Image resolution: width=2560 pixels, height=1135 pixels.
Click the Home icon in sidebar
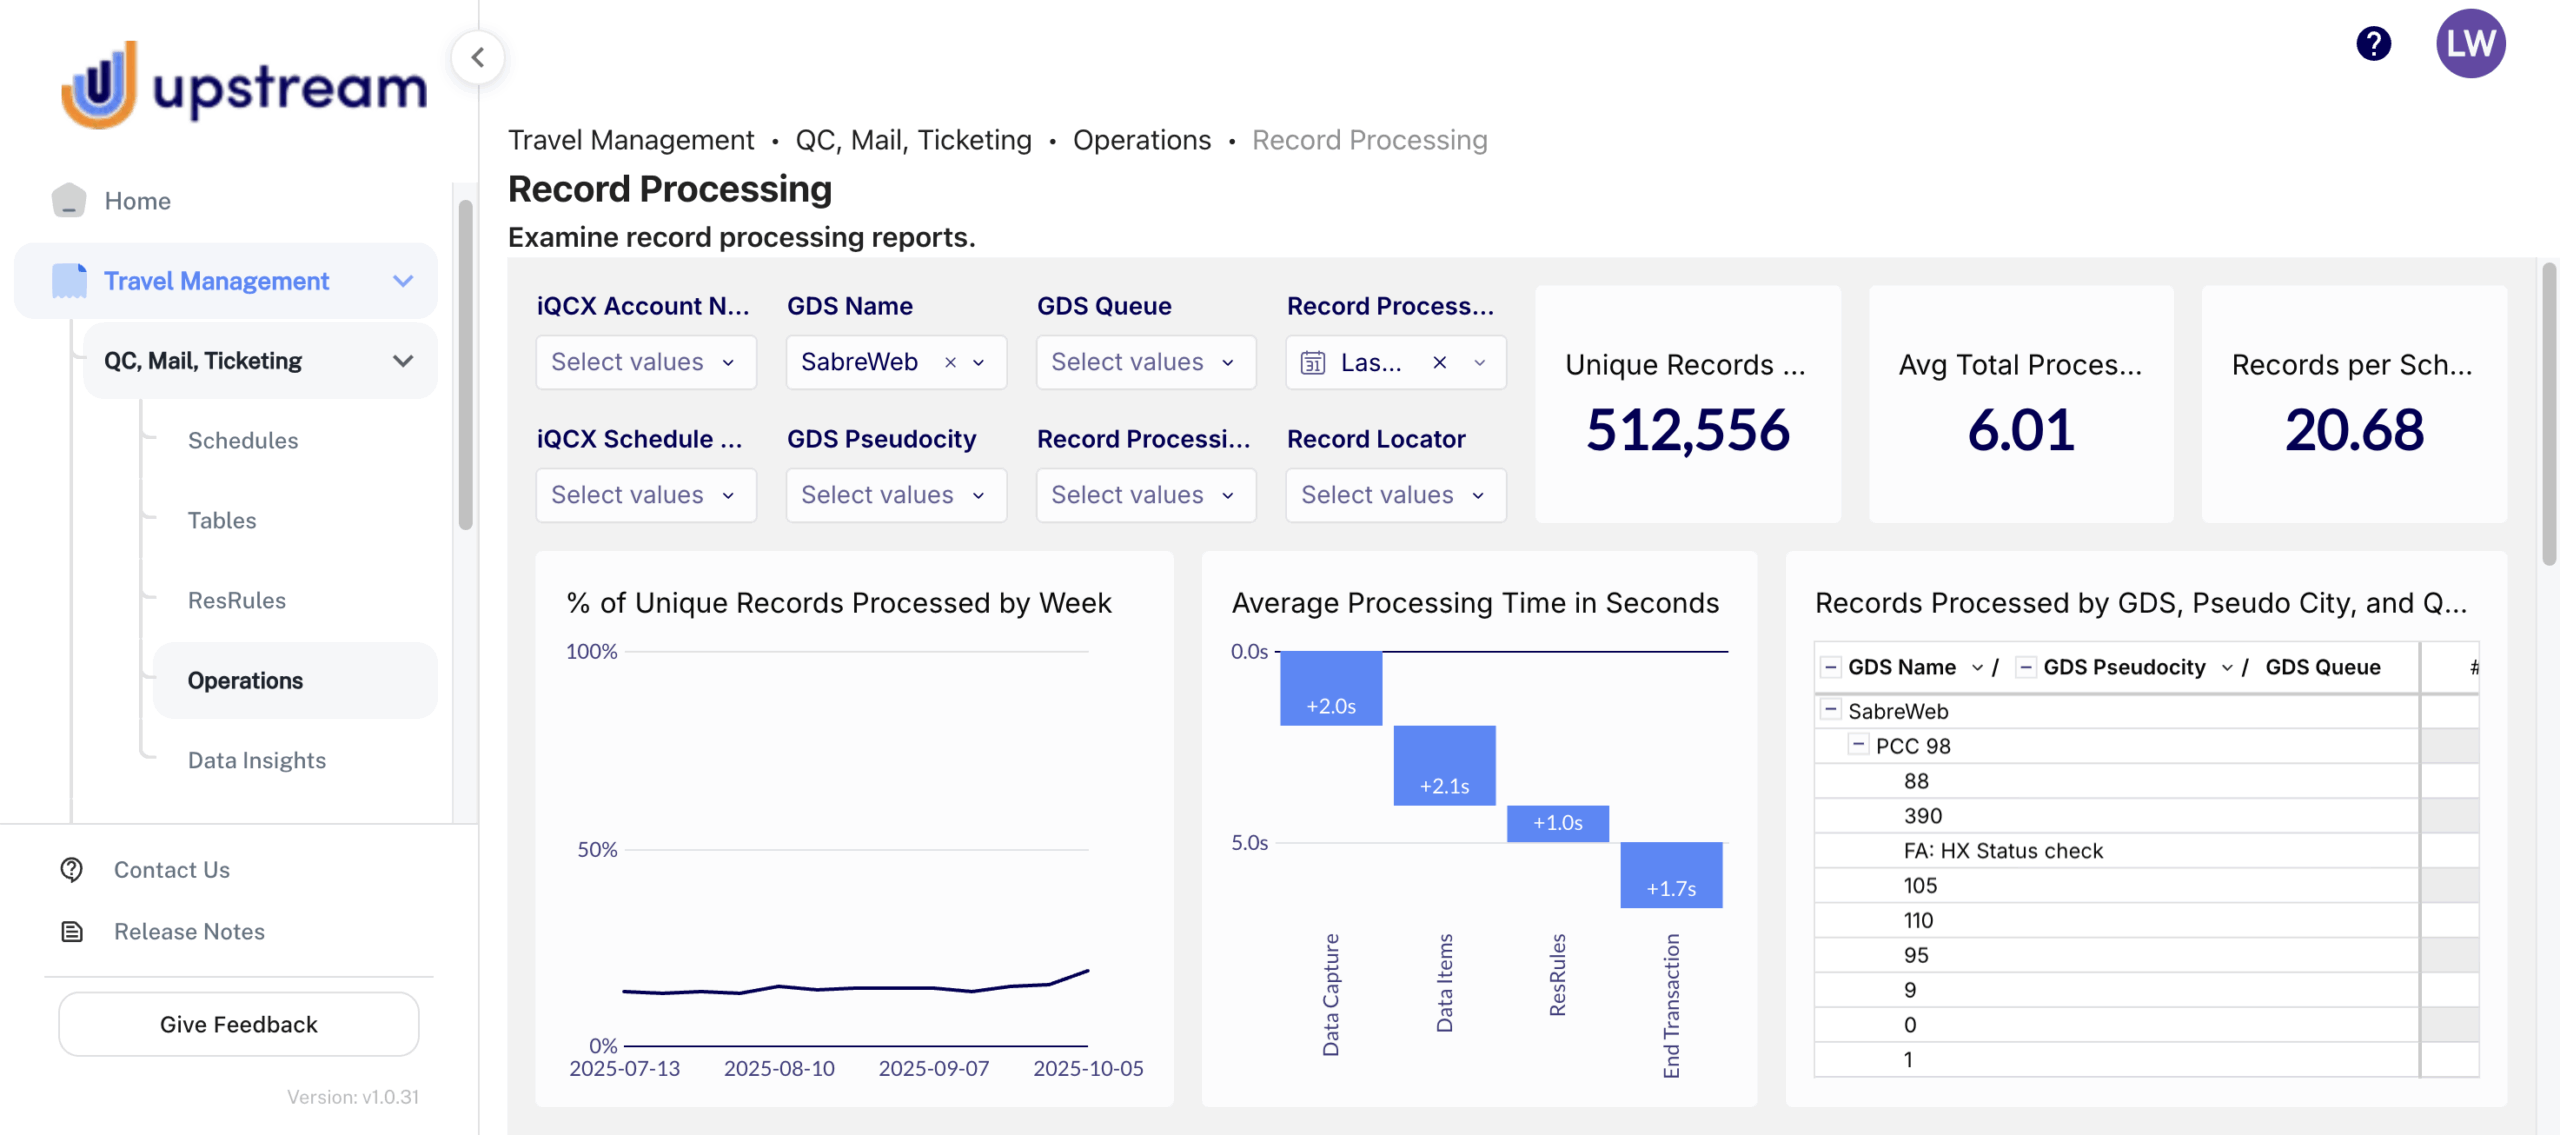point(69,200)
